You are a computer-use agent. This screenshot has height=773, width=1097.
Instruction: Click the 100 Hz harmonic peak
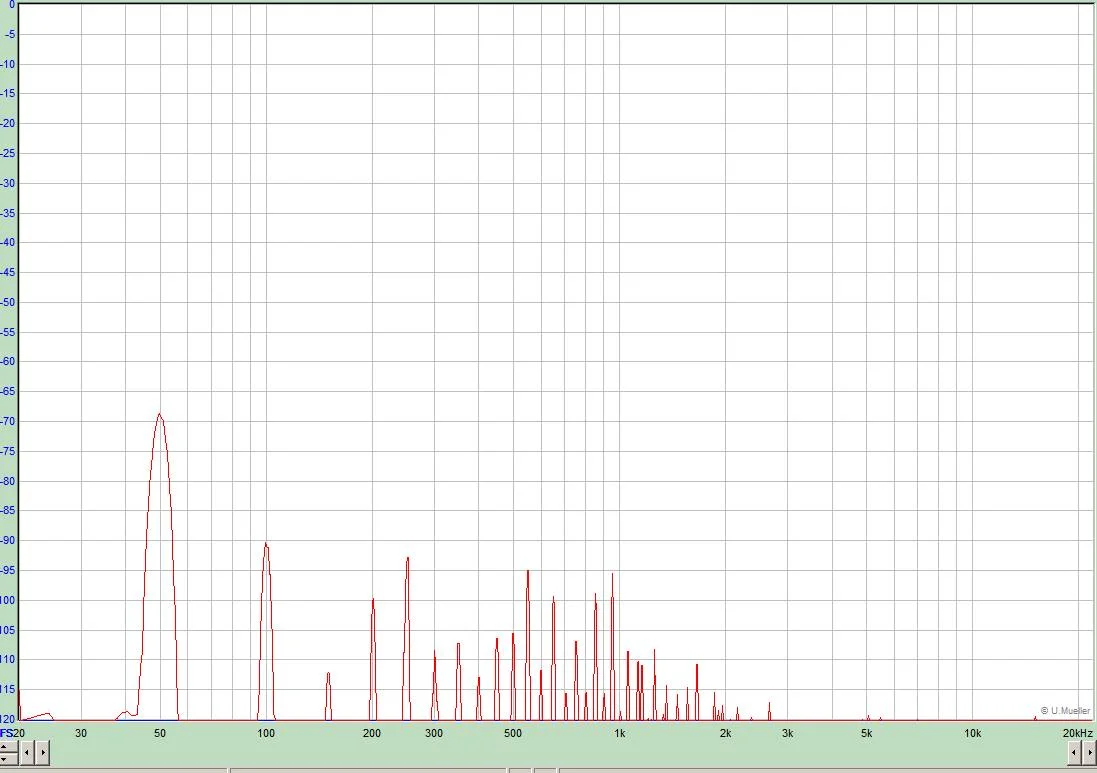(265, 545)
